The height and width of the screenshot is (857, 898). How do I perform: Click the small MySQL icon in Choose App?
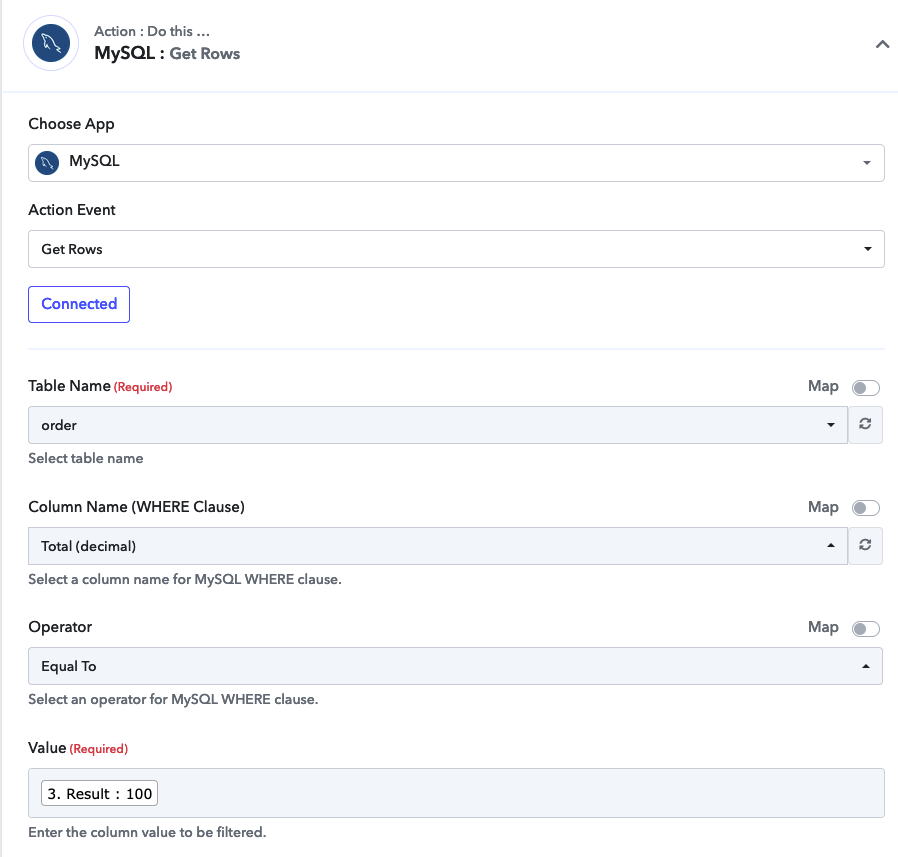tap(47, 163)
